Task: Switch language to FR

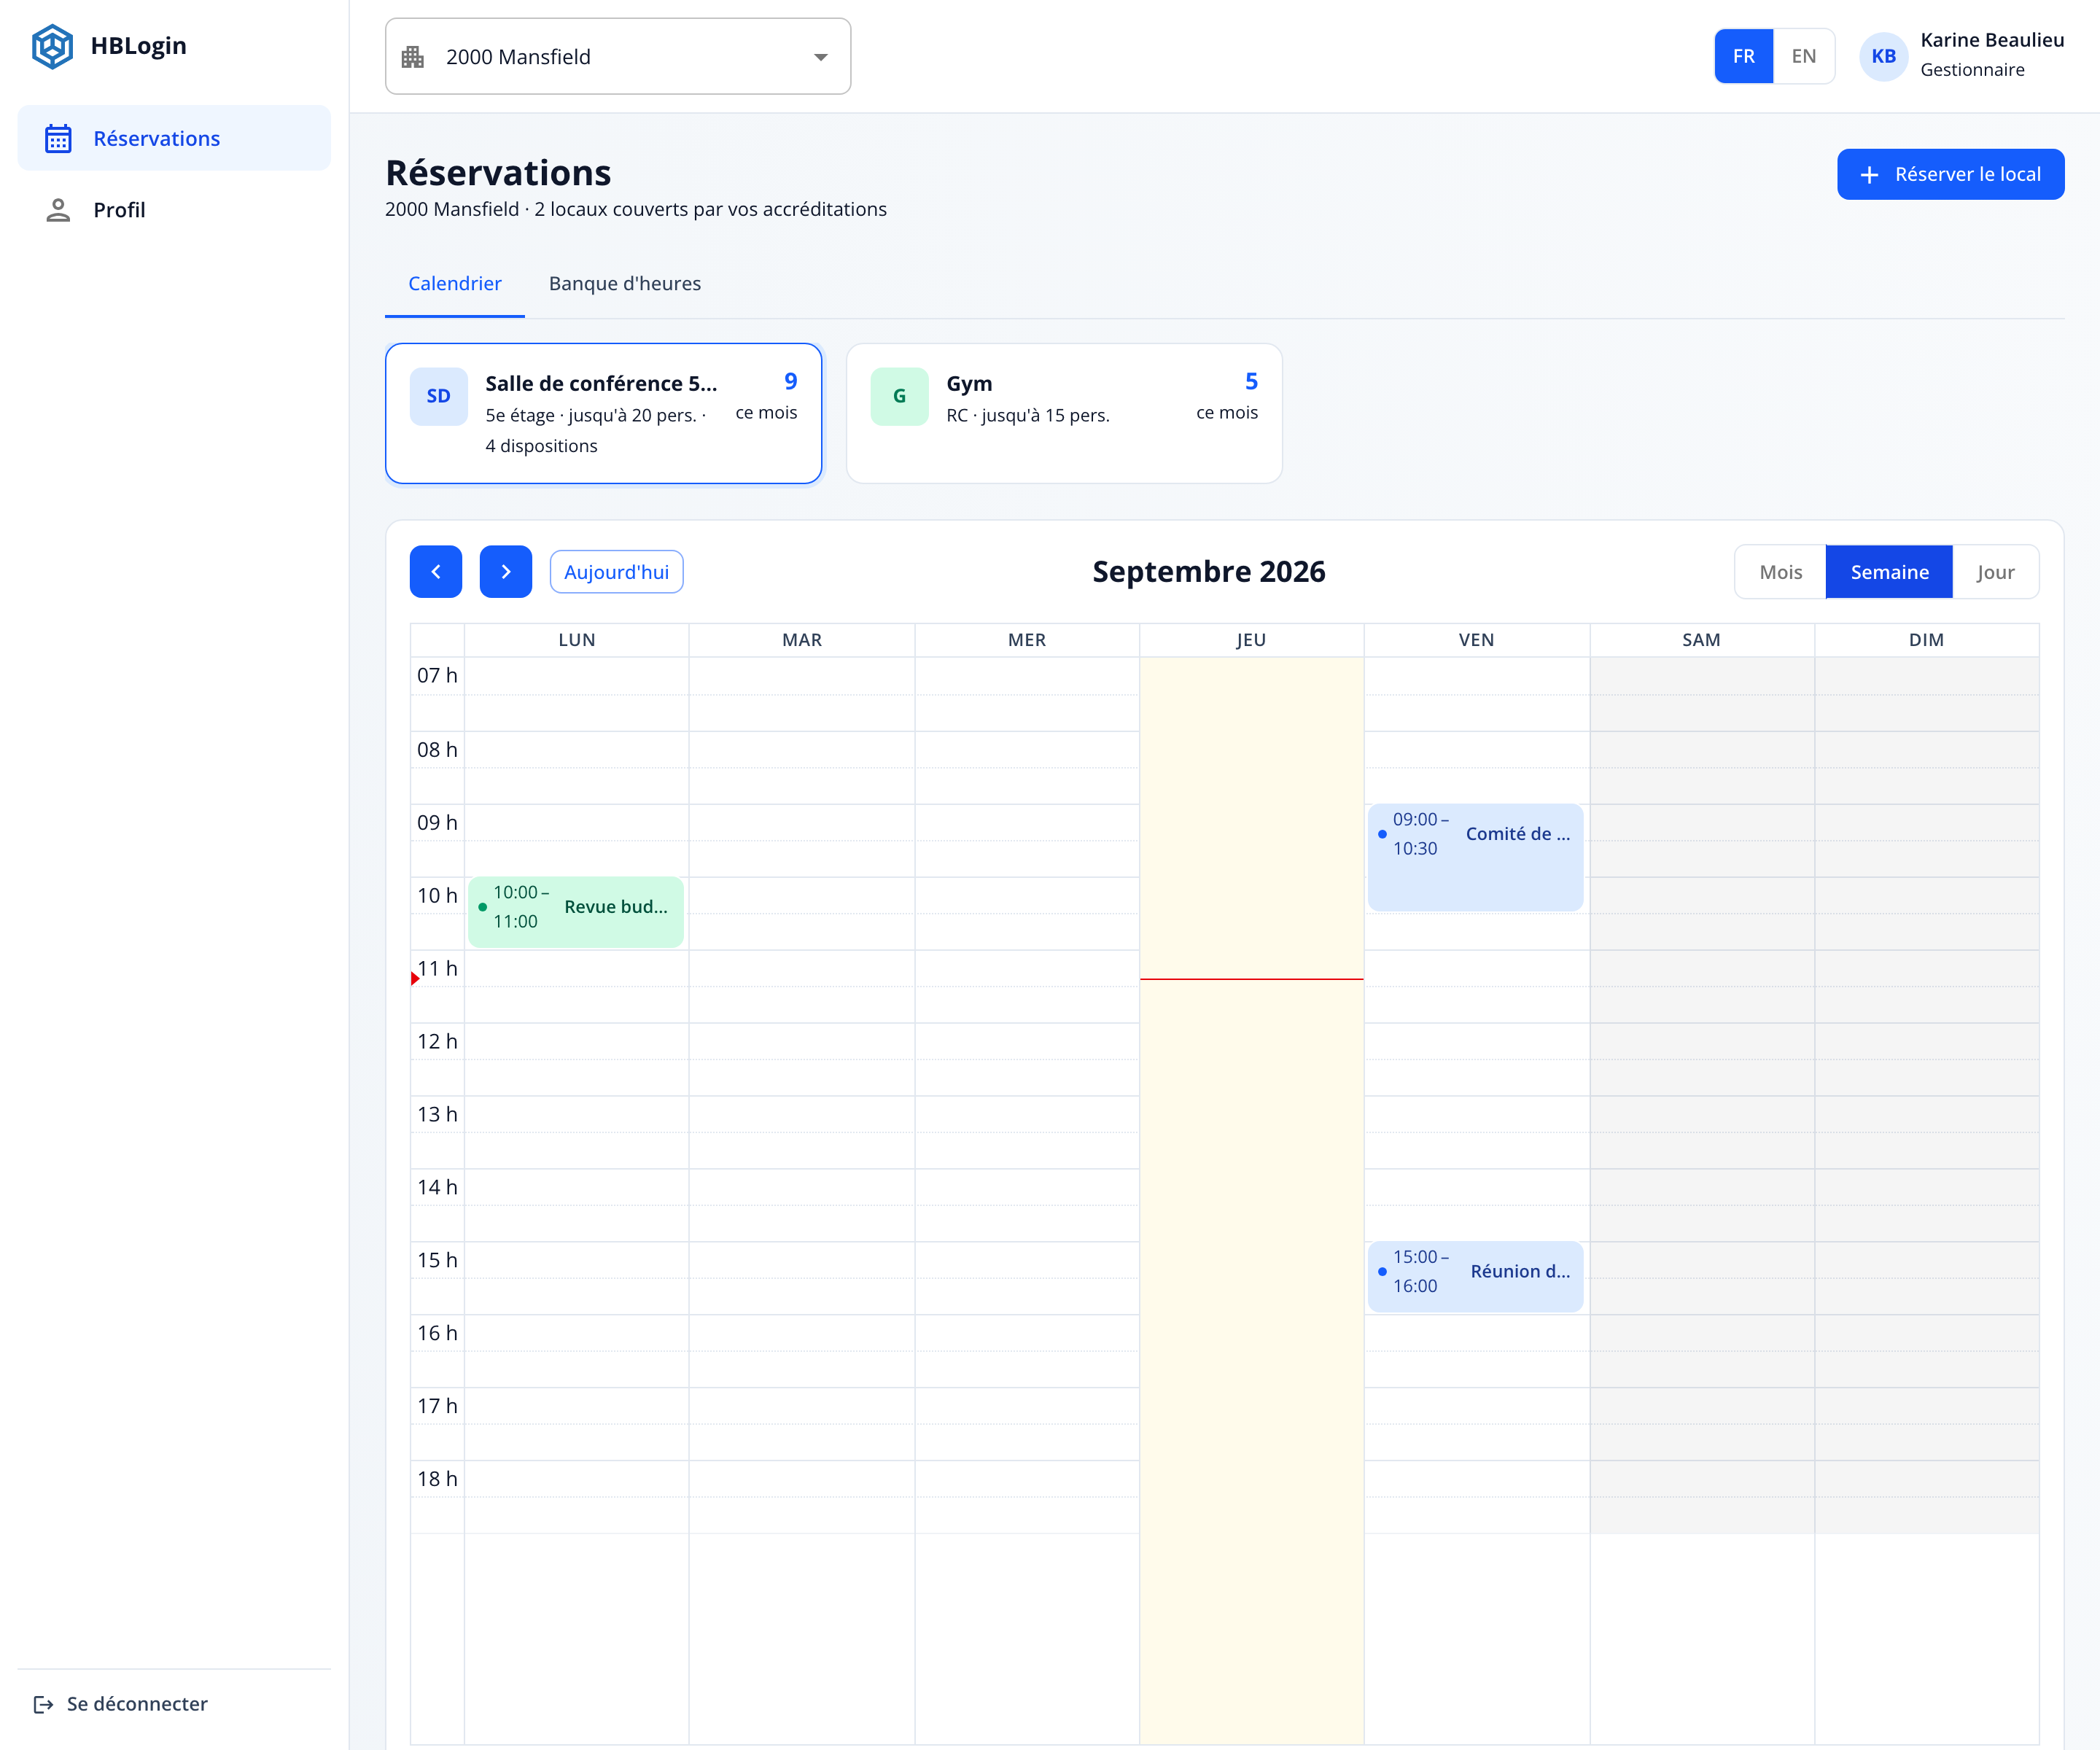Action: (x=1743, y=57)
